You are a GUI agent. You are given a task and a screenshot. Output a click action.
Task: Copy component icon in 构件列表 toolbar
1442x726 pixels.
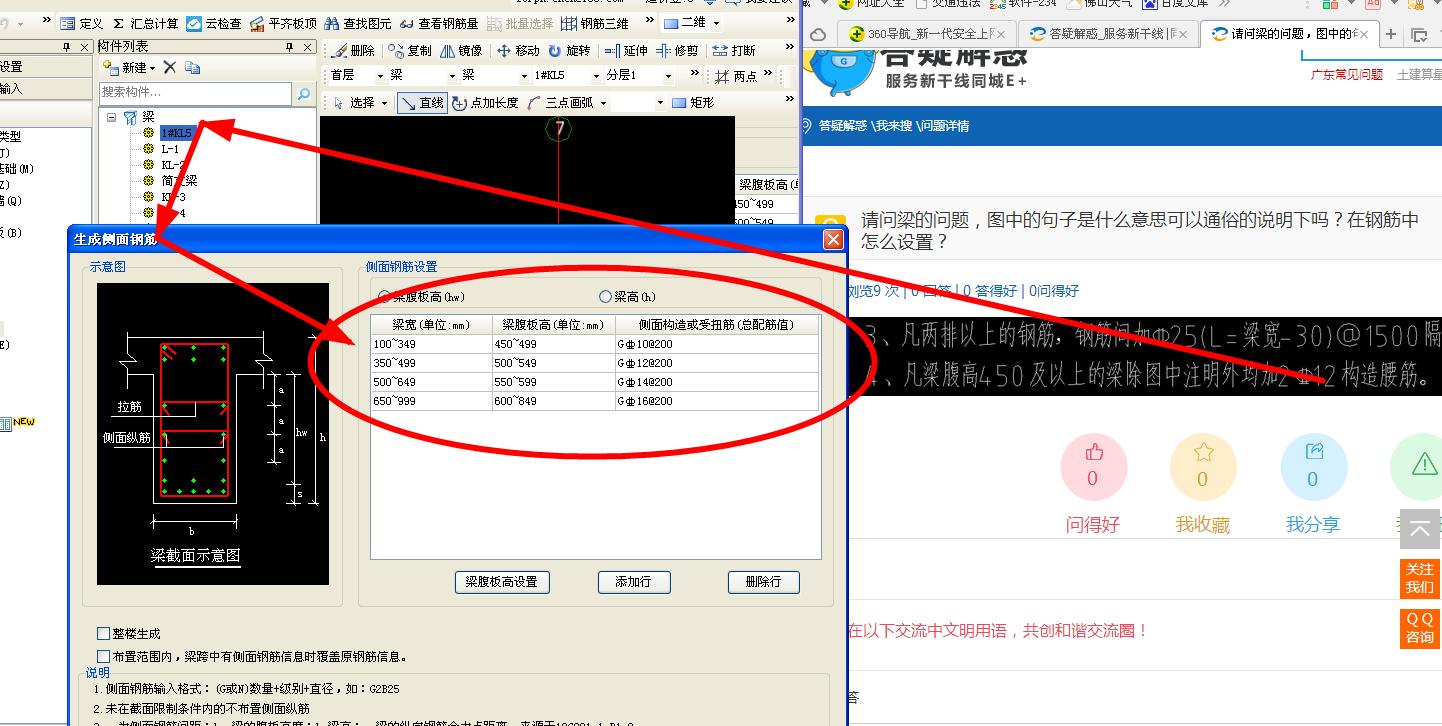click(x=192, y=67)
